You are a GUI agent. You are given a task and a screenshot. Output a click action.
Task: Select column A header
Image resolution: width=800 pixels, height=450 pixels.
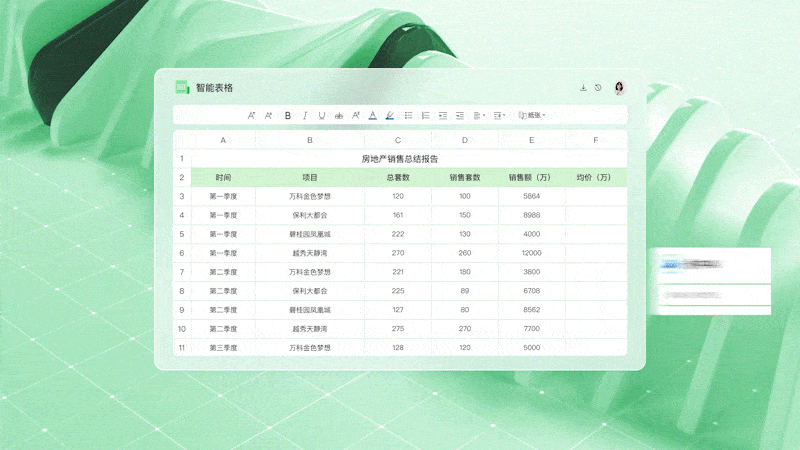pos(223,140)
